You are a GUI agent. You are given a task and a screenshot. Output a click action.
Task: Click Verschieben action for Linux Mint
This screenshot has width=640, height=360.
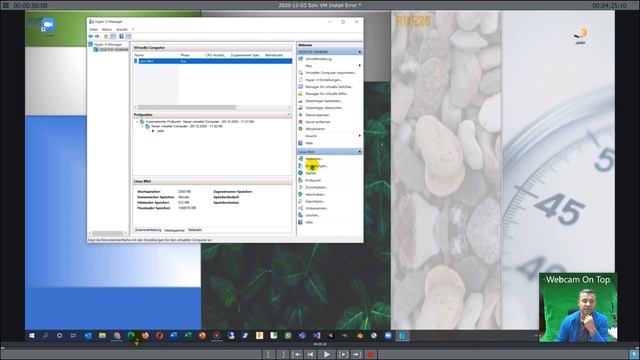pos(315,194)
